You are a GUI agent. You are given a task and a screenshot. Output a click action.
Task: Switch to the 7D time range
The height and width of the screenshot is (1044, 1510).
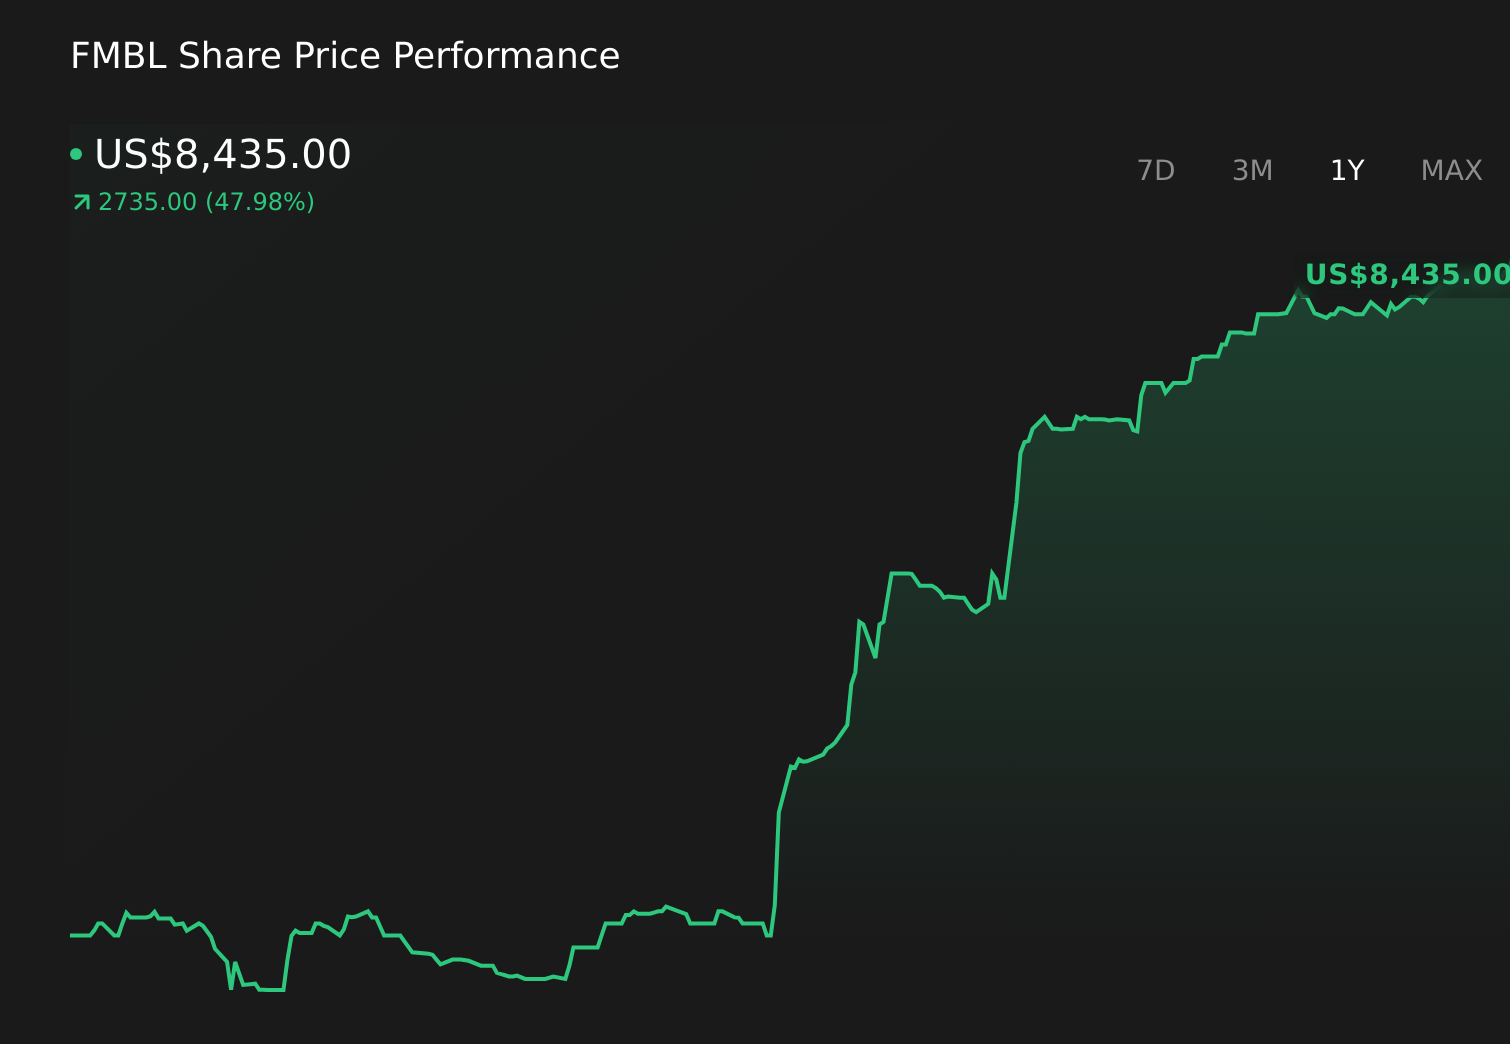(x=1156, y=170)
